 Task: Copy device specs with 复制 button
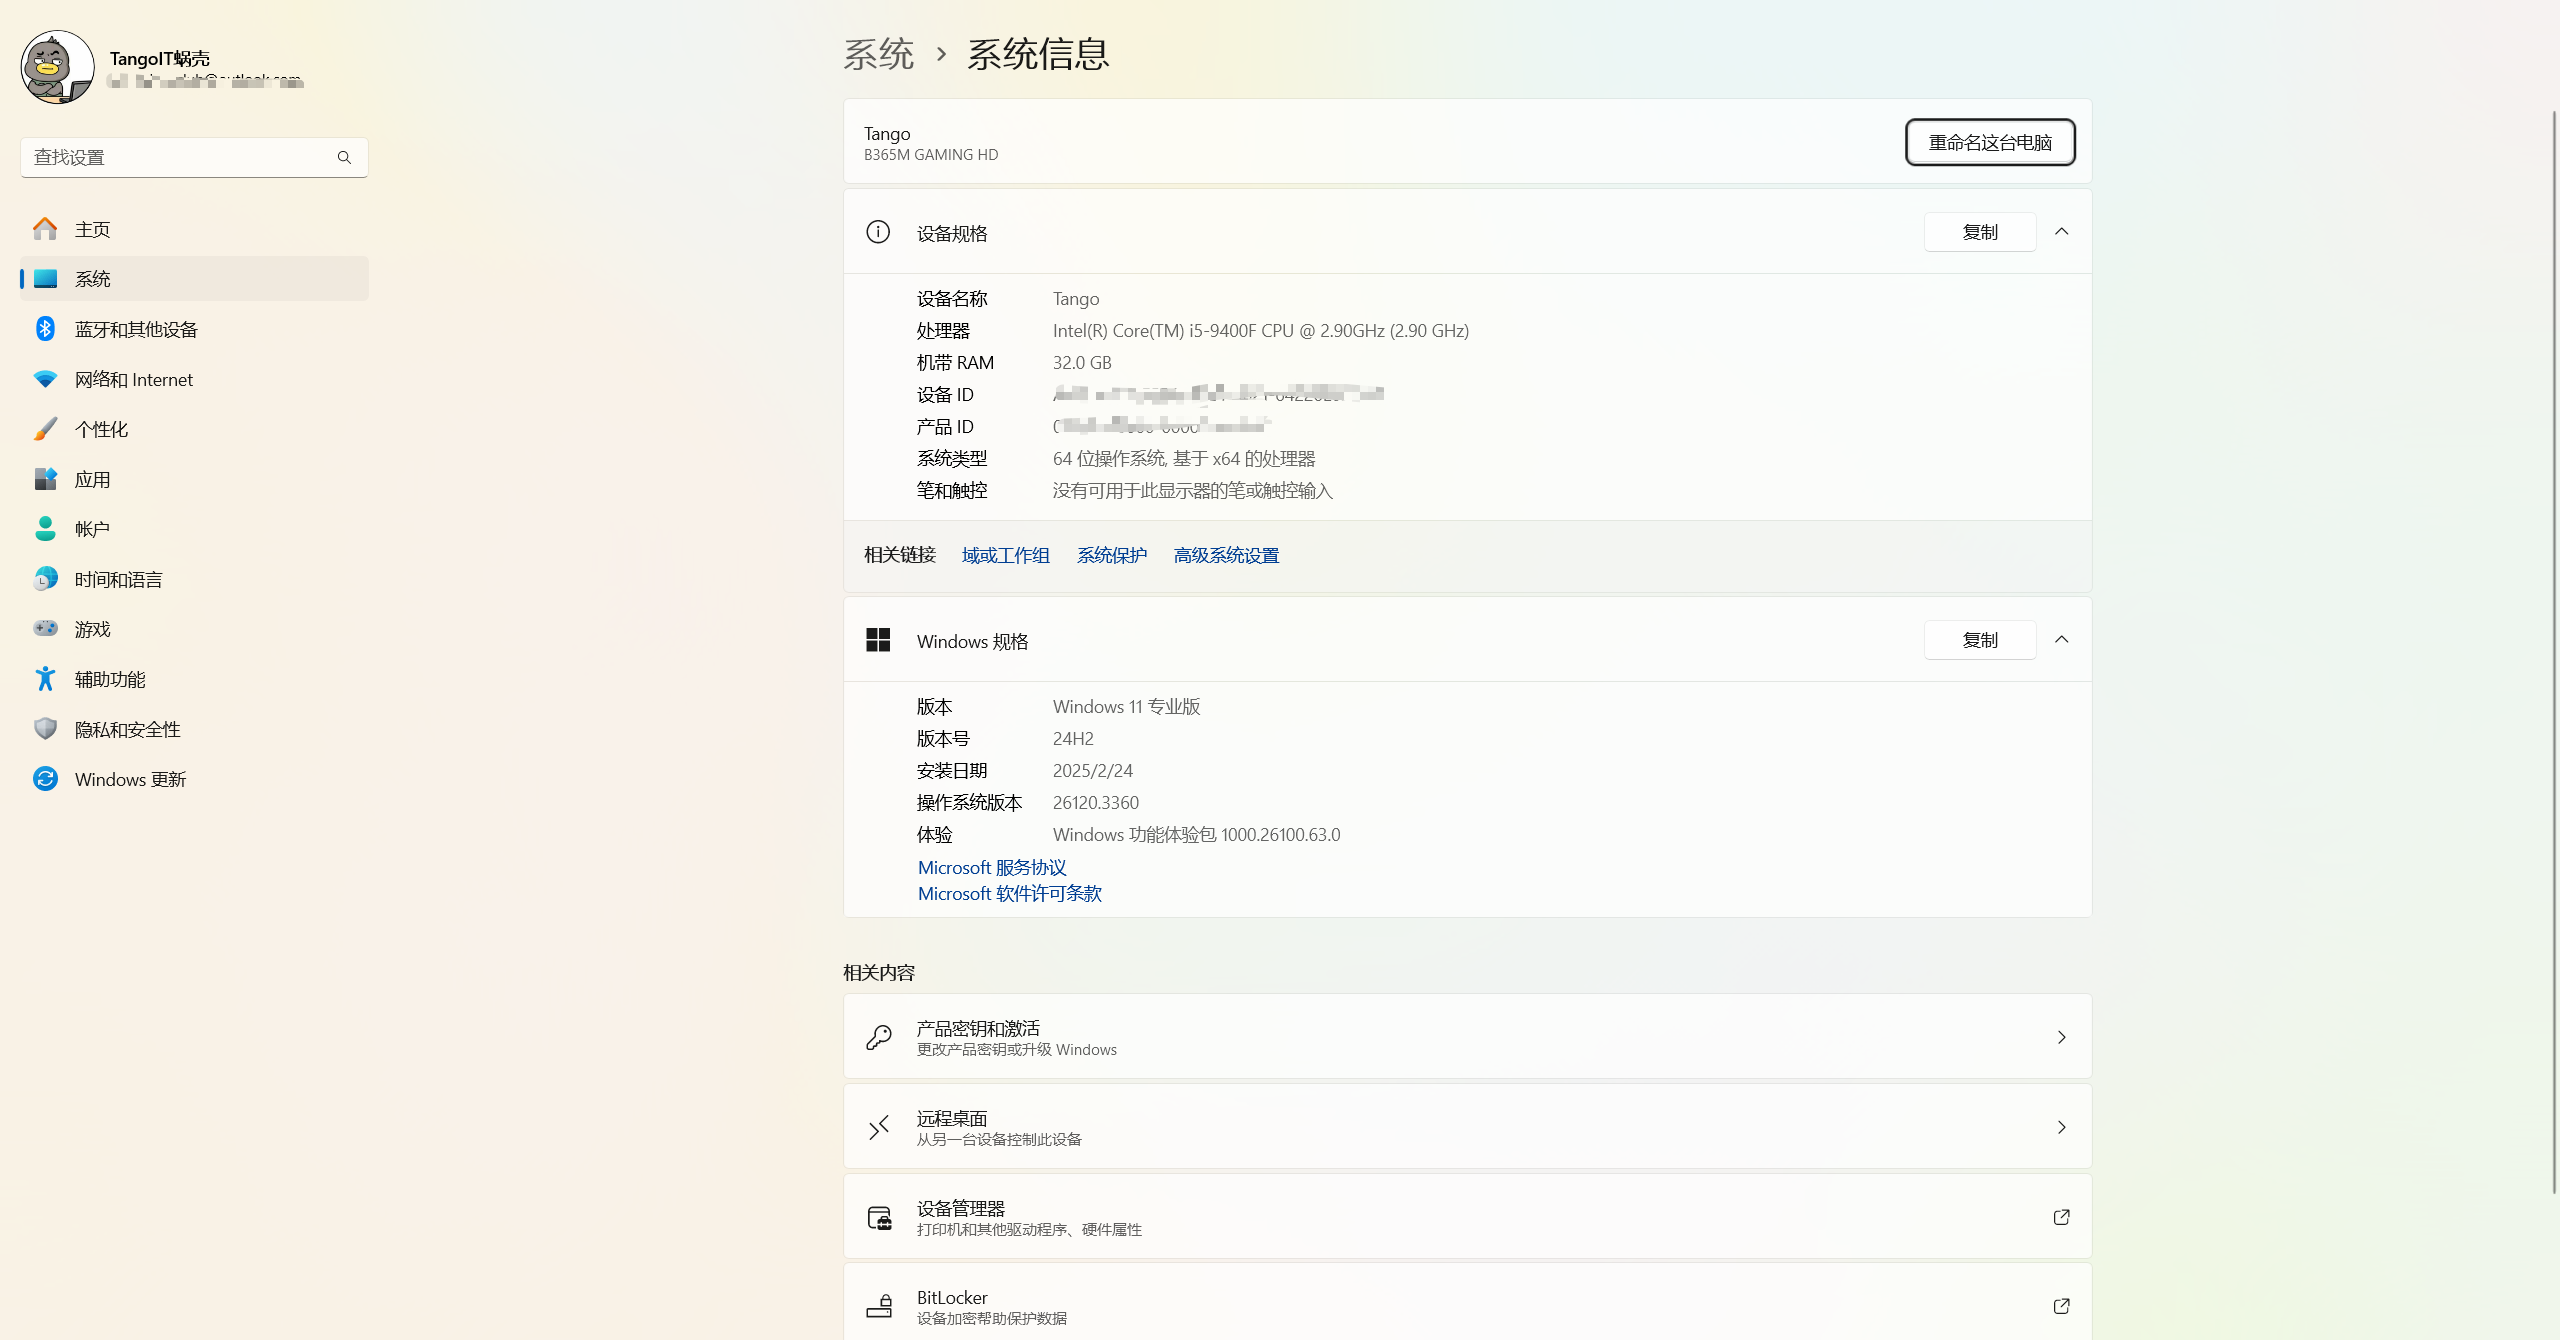(x=1980, y=232)
